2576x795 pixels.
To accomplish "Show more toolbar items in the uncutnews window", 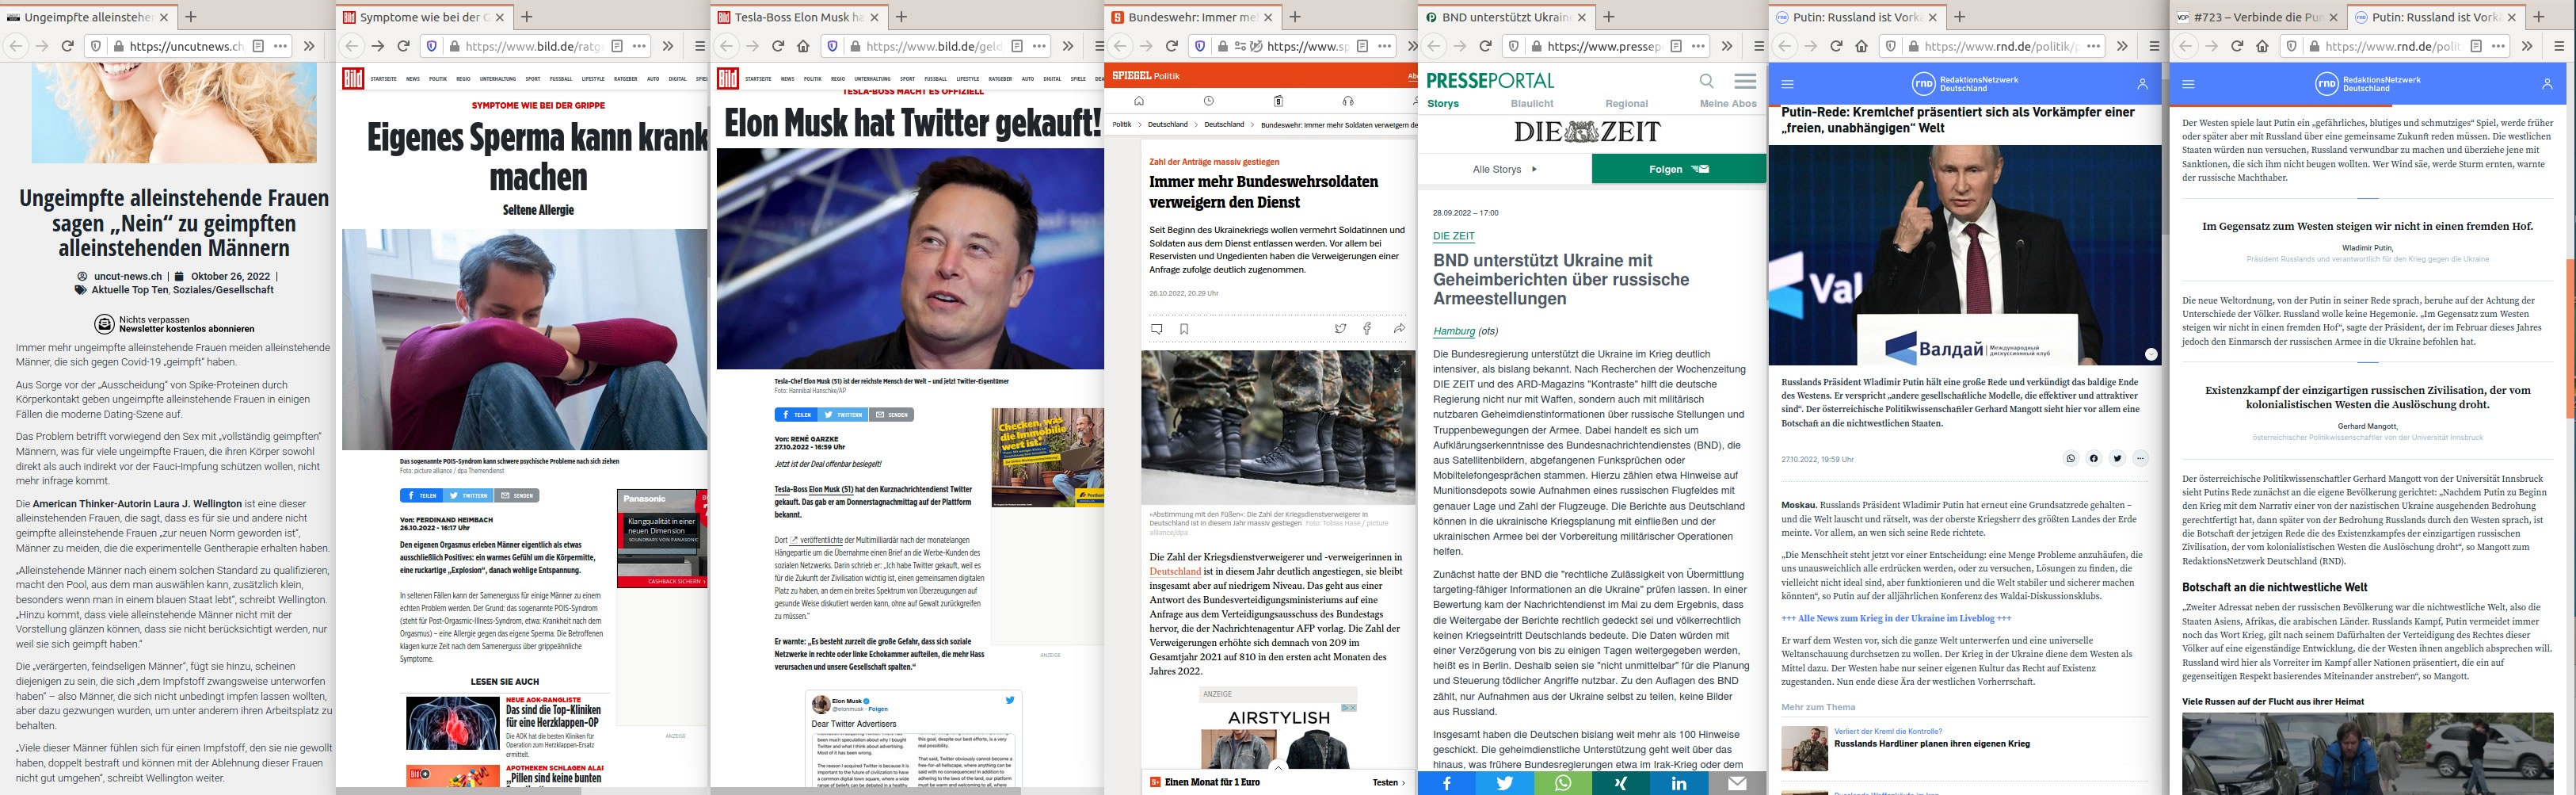I will (309, 46).
